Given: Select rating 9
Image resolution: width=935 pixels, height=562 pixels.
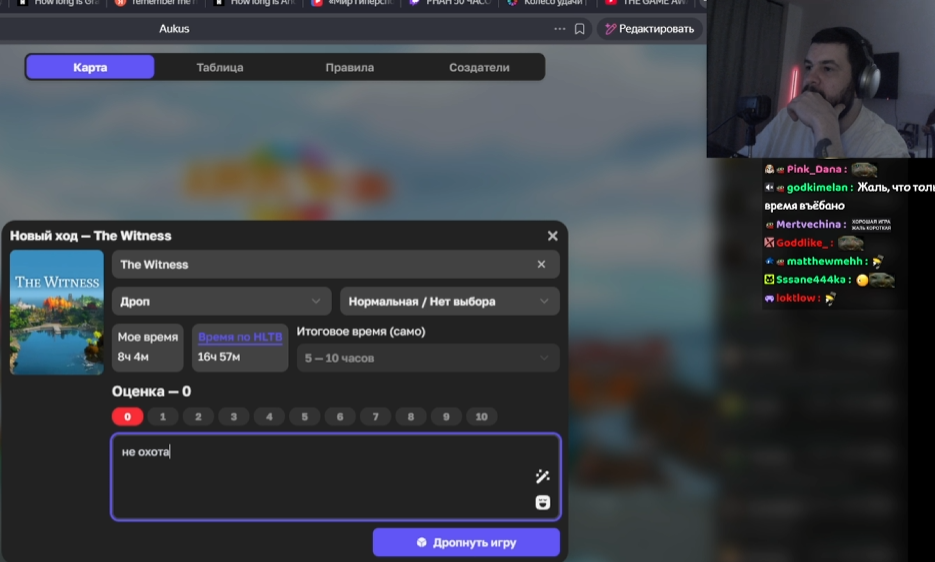Looking at the screenshot, I should click(x=446, y=416).
